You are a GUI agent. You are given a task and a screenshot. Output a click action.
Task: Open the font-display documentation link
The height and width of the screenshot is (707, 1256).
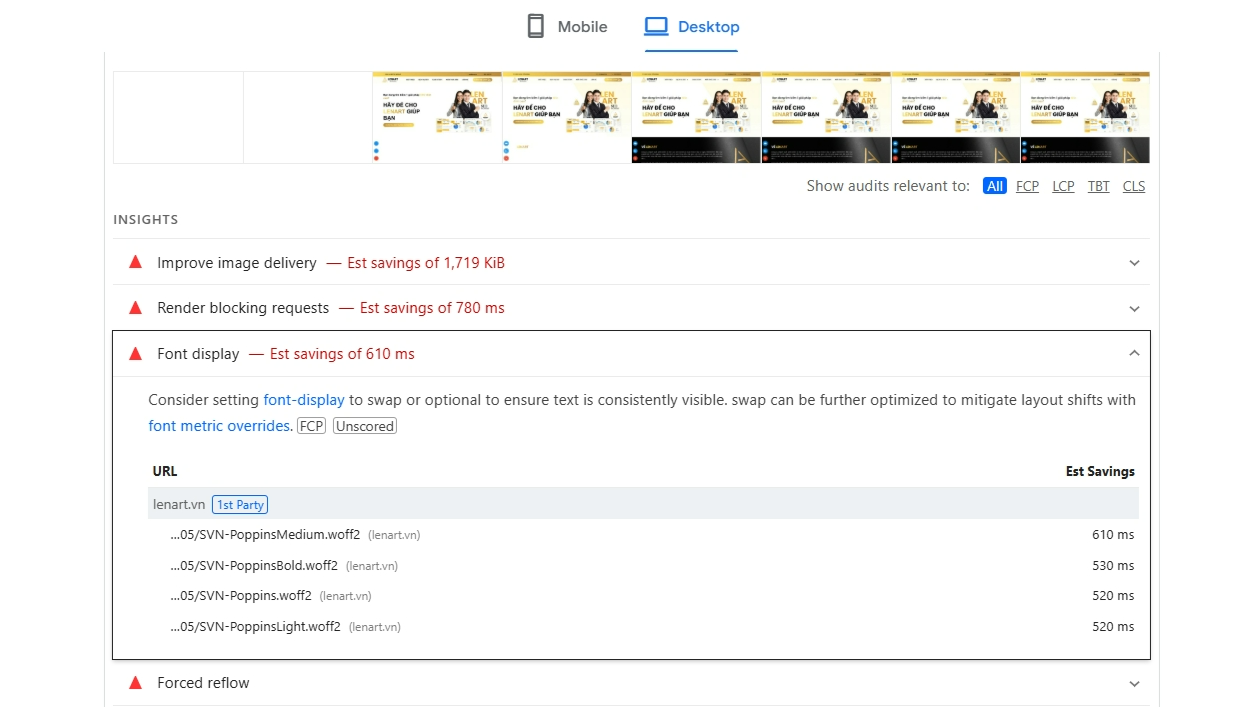(x=304, y=399)
